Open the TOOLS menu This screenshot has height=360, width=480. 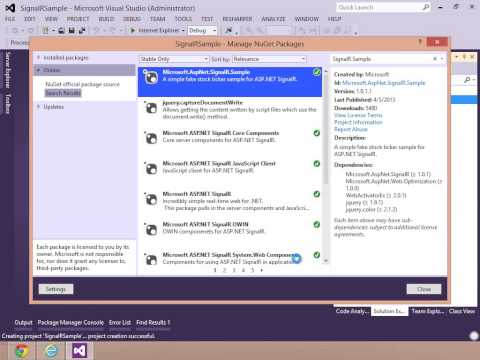183,19
